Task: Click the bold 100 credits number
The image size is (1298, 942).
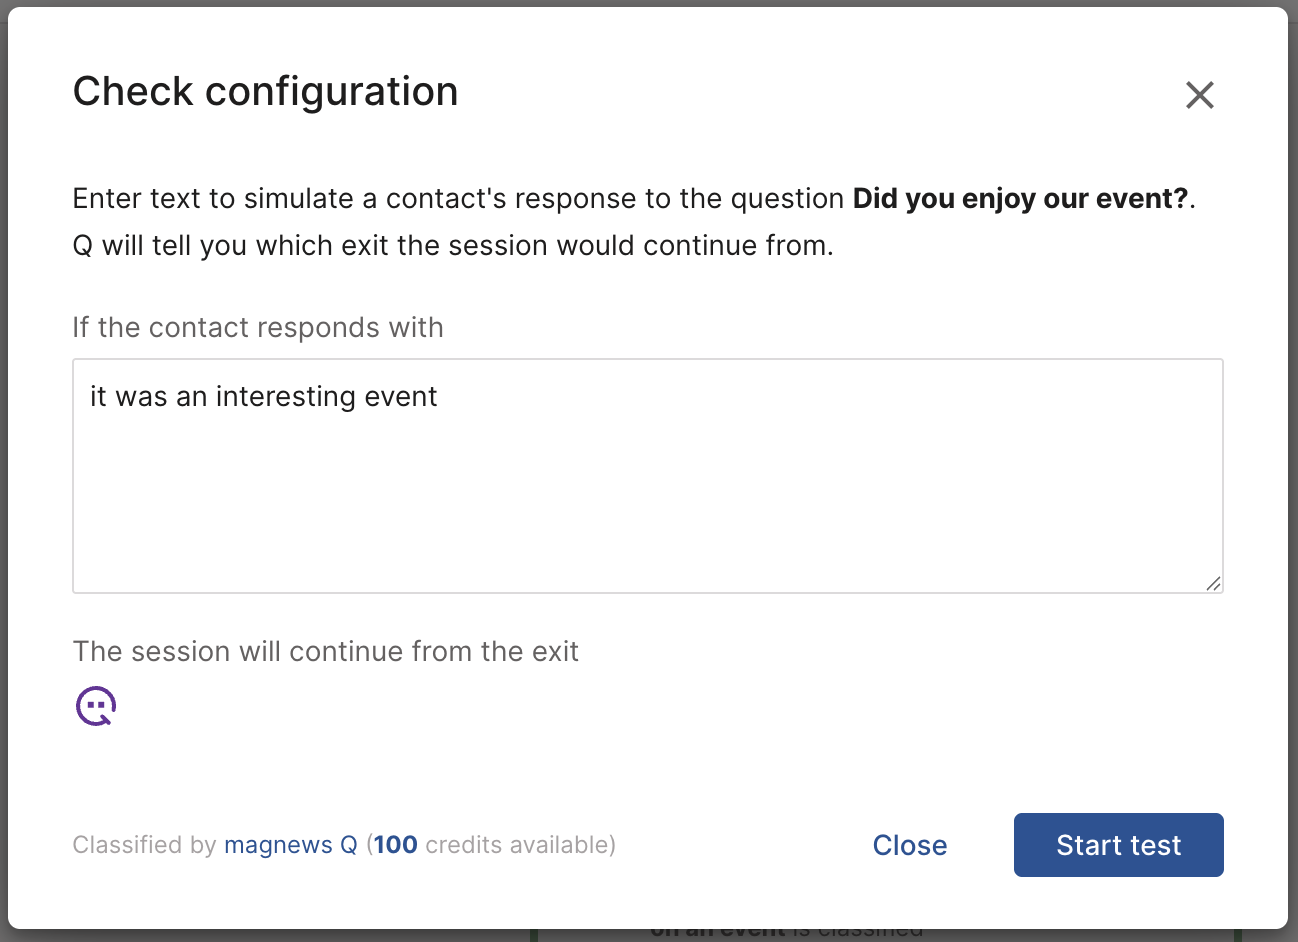Action: coord(396,845)
